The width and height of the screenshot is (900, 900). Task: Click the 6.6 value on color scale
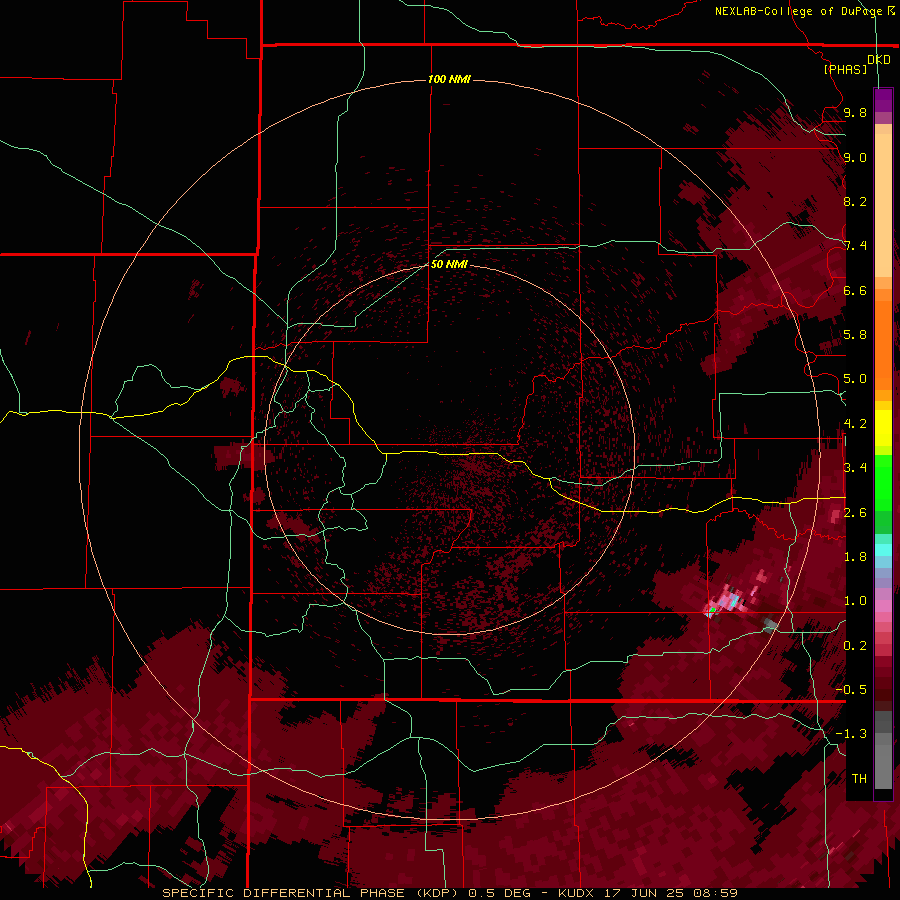pyautogui.click(x=855, y=290)
